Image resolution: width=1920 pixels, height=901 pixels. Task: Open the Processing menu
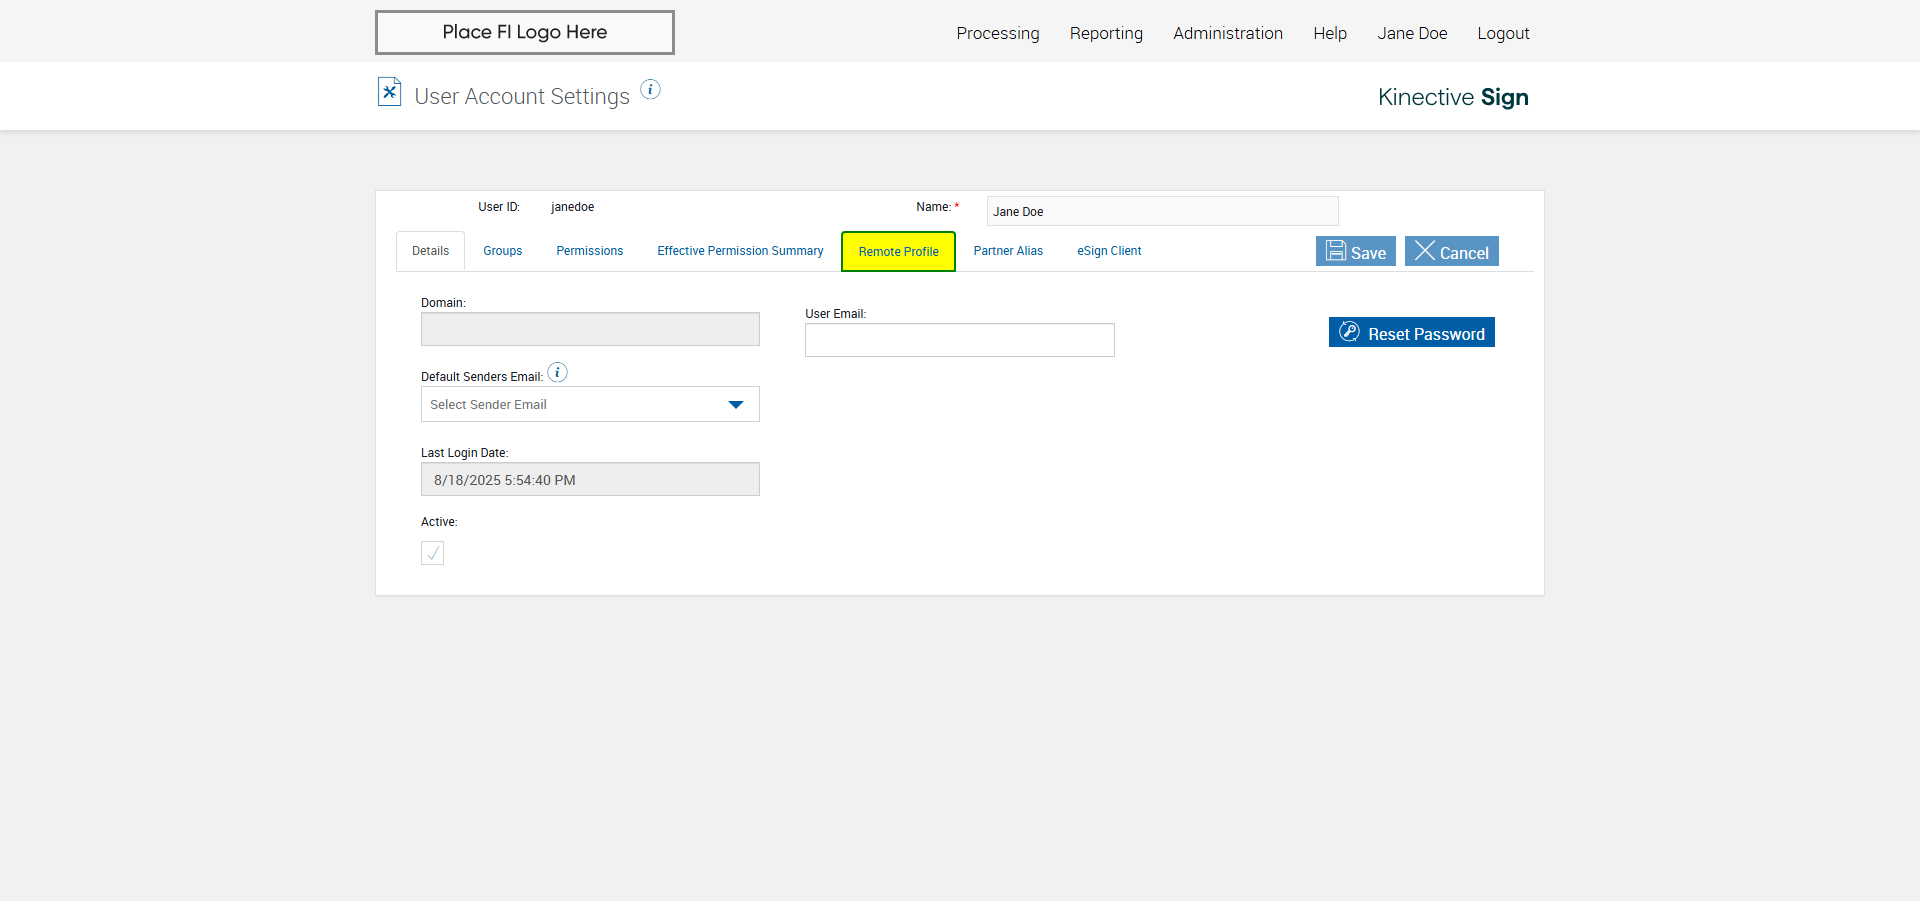coord(997,33)
